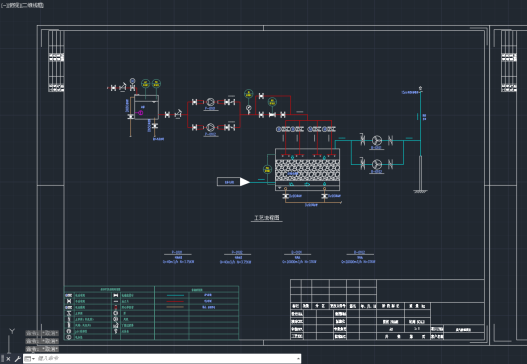Select topmost gray command history line
Image resolution: width=527 pixels, height=364 pixels.
(42, 333)
